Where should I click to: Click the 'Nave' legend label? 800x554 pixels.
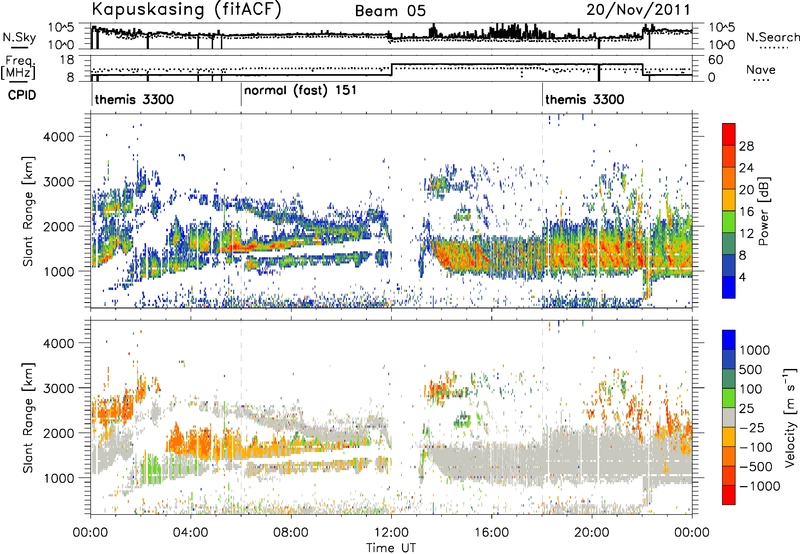coord(761,69)
